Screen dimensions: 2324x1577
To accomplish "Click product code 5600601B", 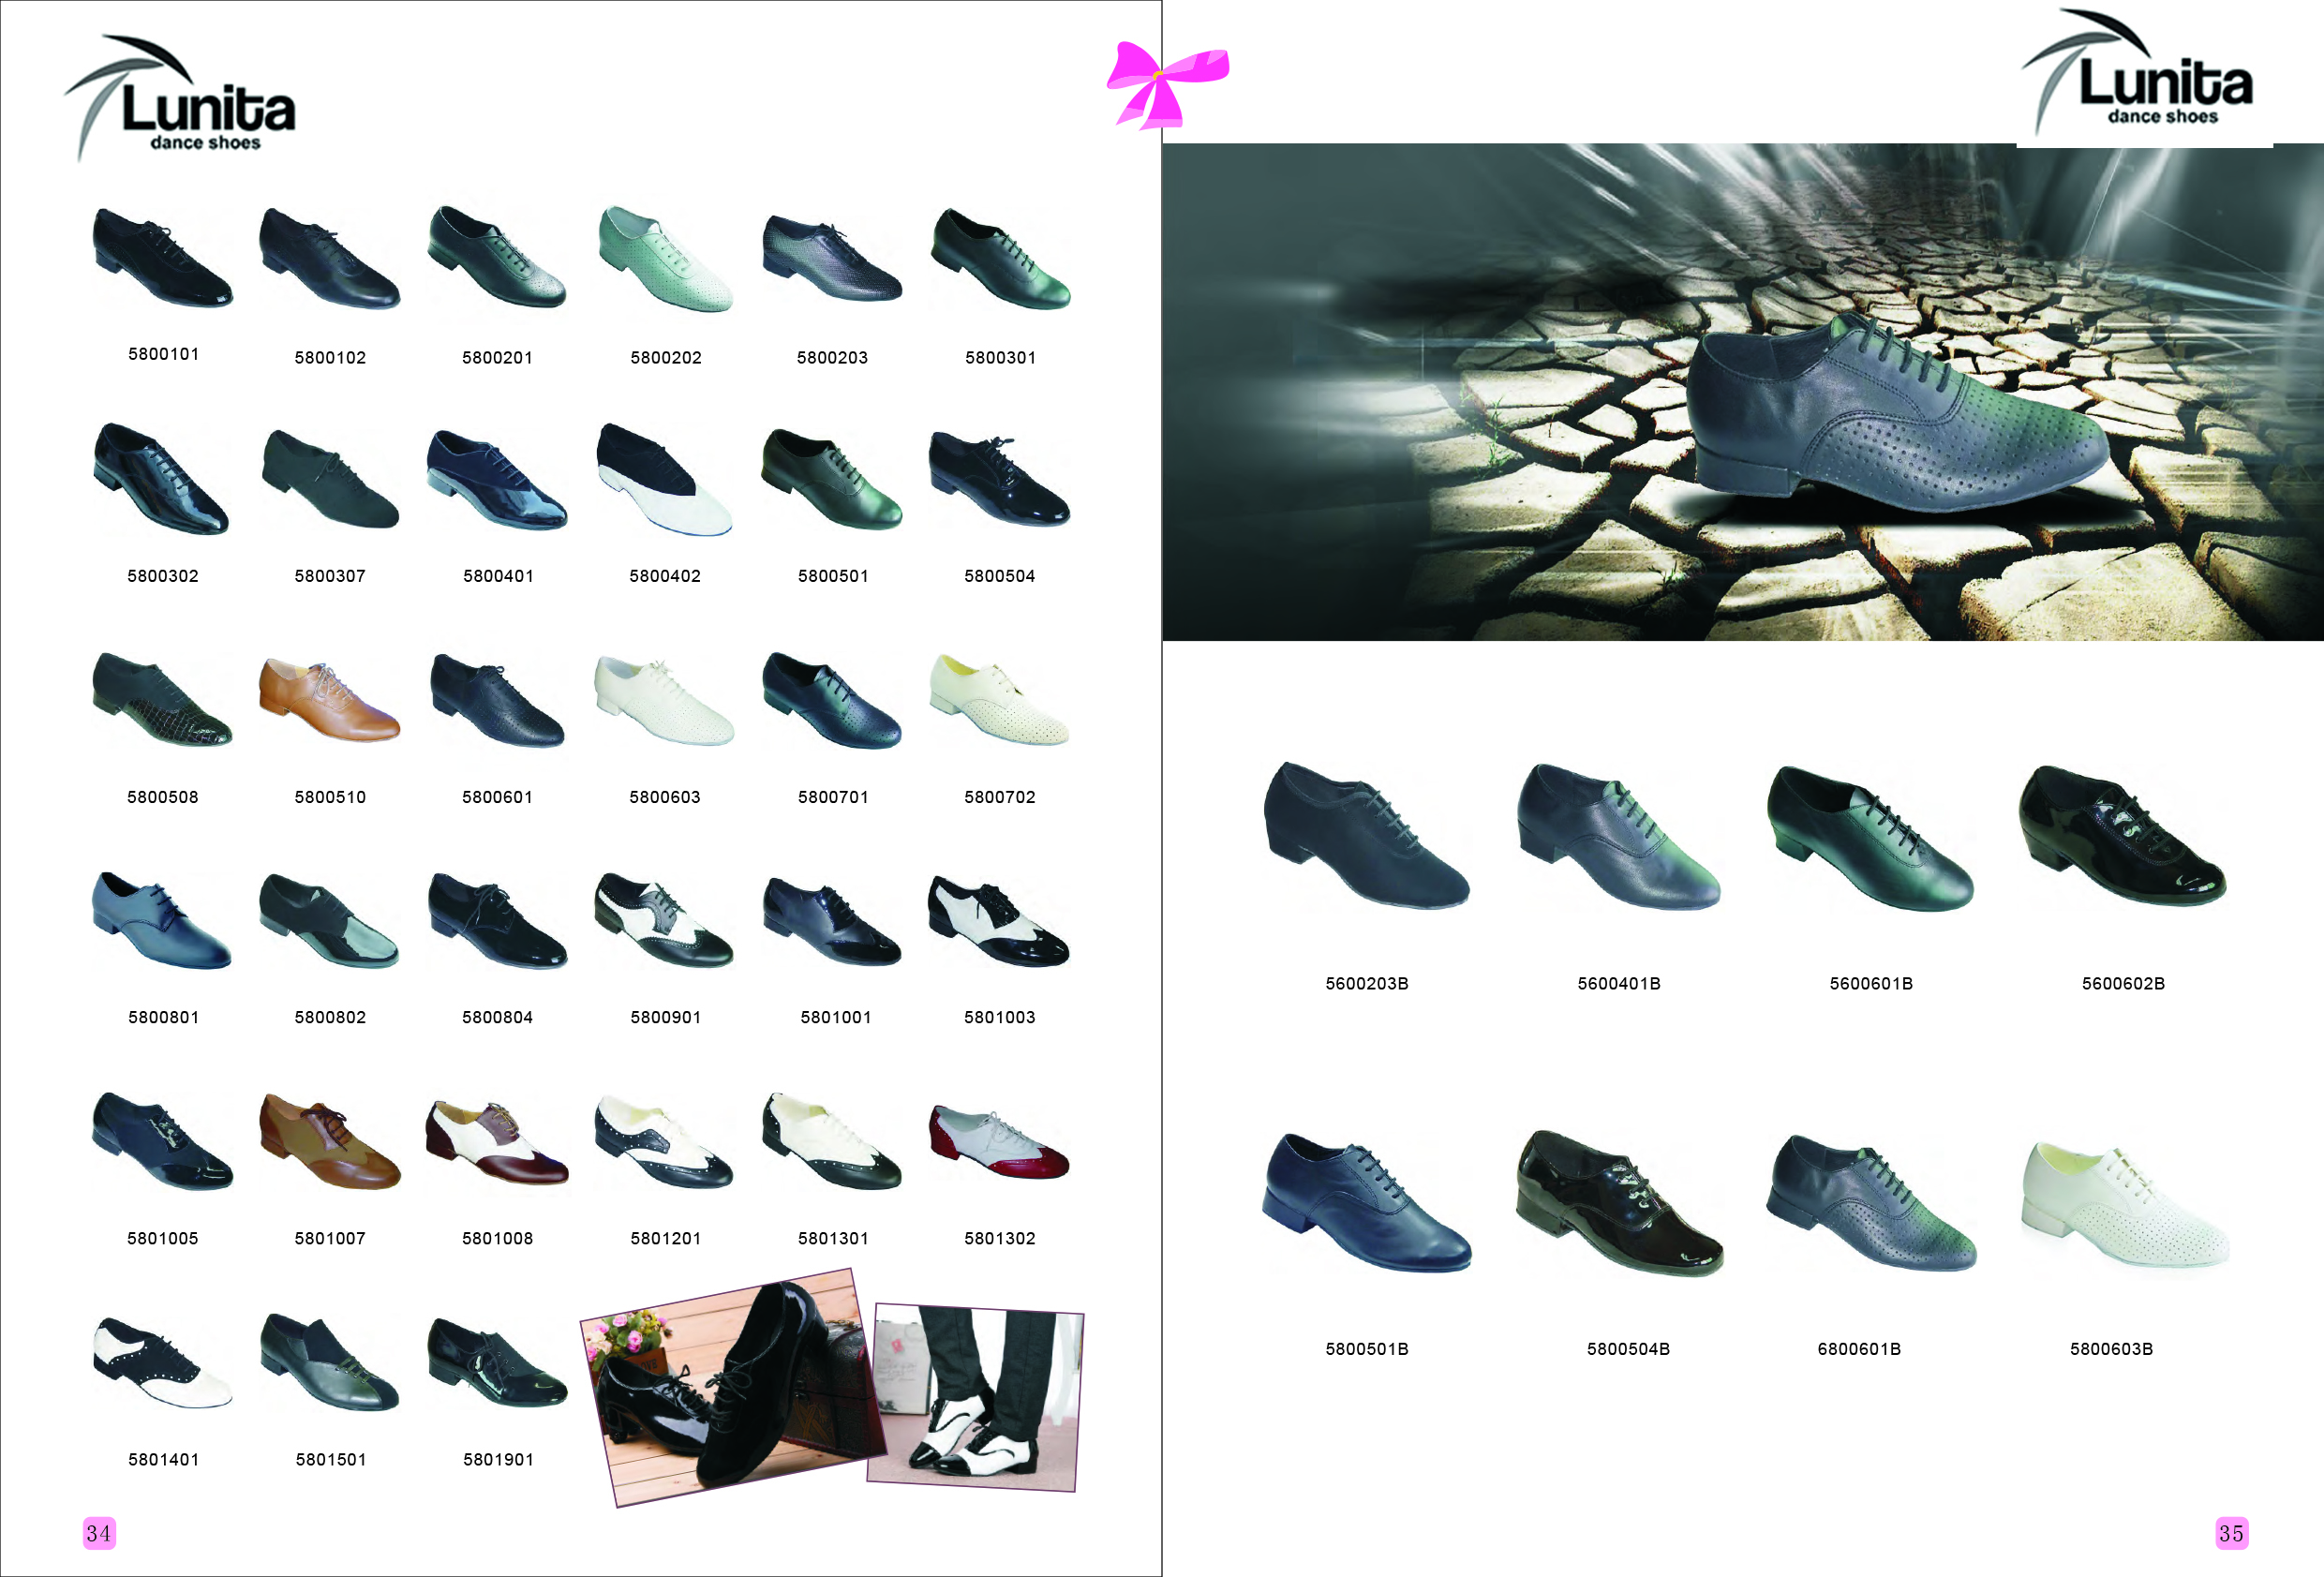I will coord(1871,983).
